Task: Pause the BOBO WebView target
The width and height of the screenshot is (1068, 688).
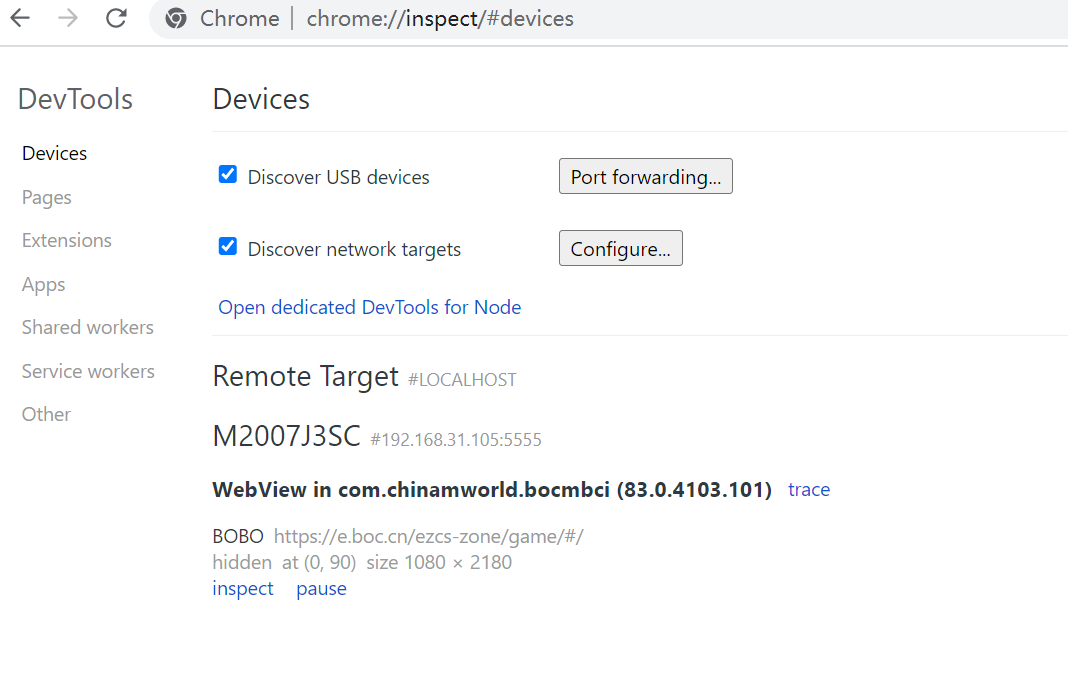Action: click(321, 588)
